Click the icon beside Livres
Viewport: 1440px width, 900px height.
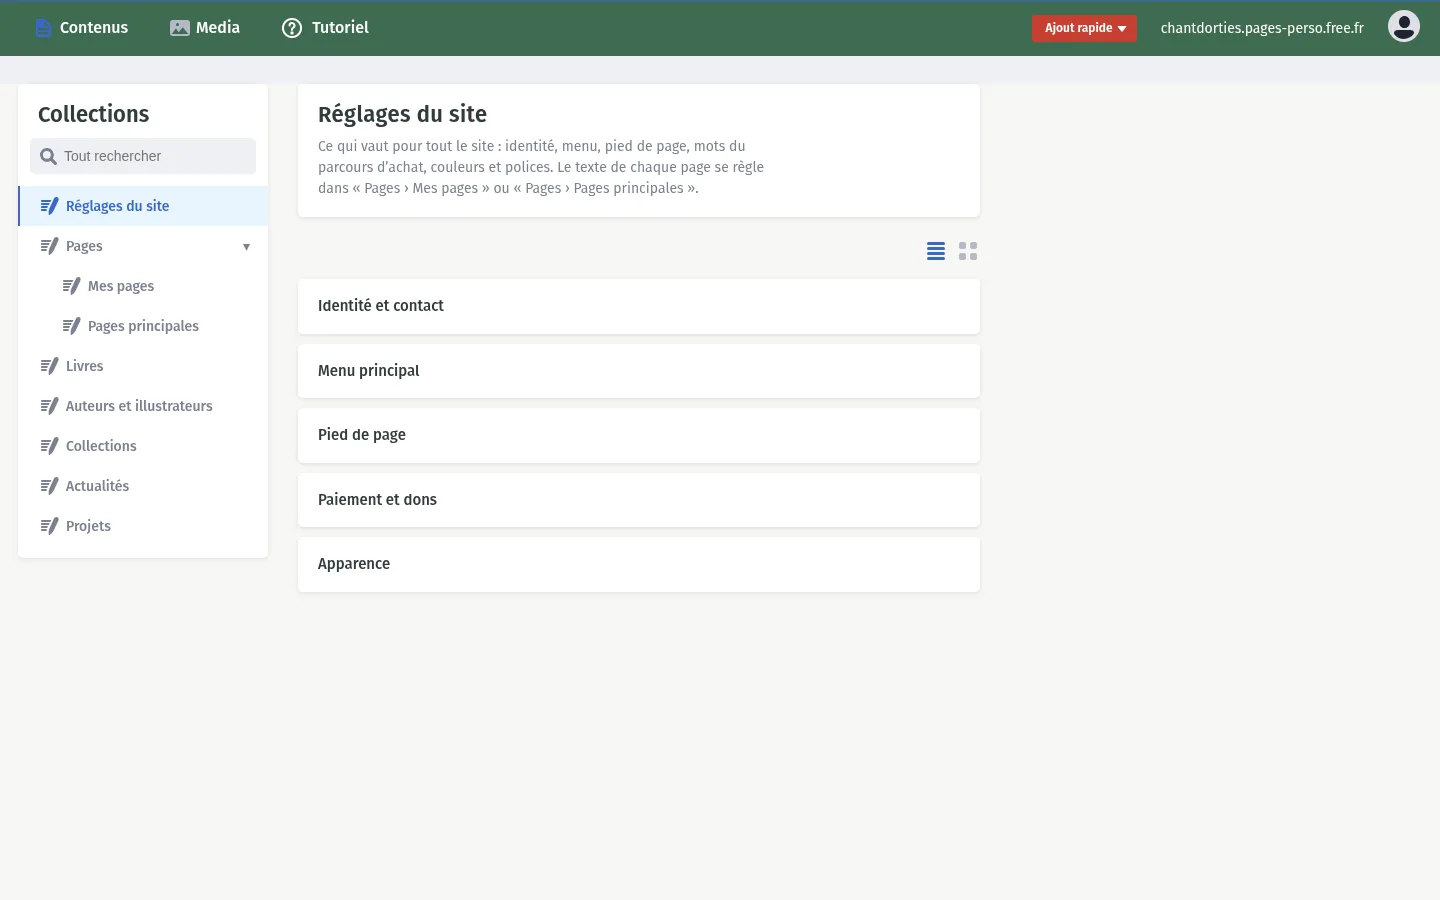click(49, 366)
